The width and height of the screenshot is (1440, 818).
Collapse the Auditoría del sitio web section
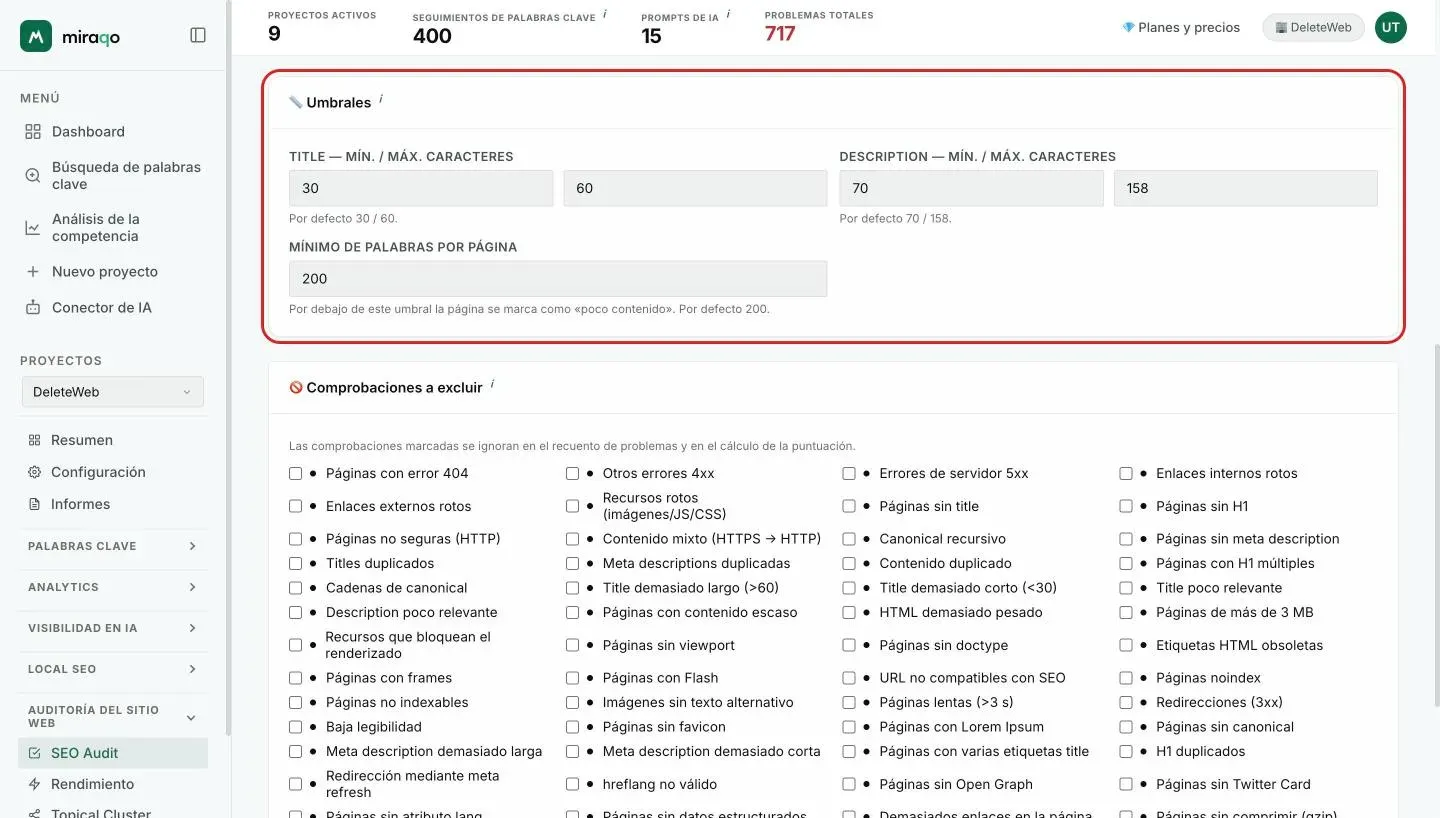pyautogui.click(x=113, y=716)
